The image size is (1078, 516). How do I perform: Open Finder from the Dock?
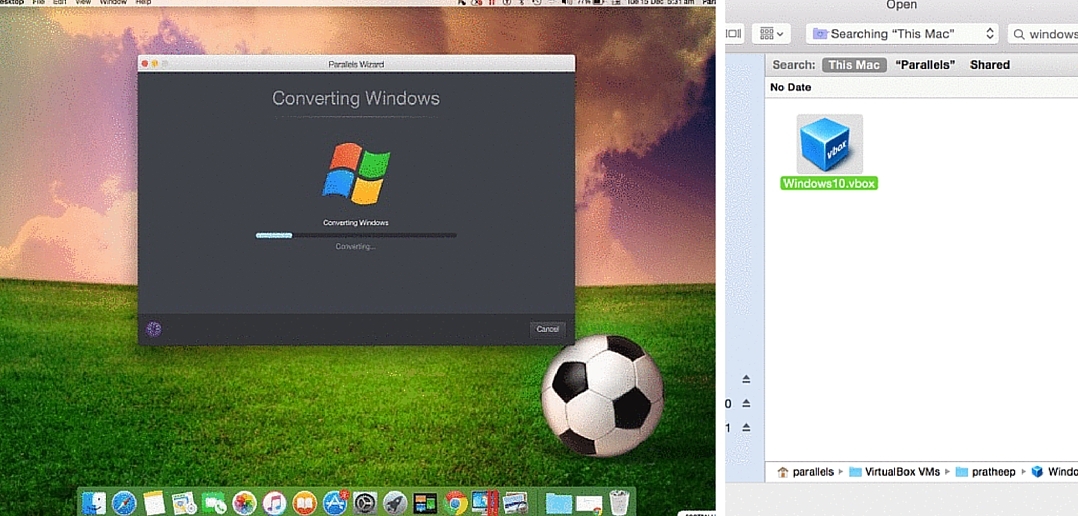click(x=94, y=503)
